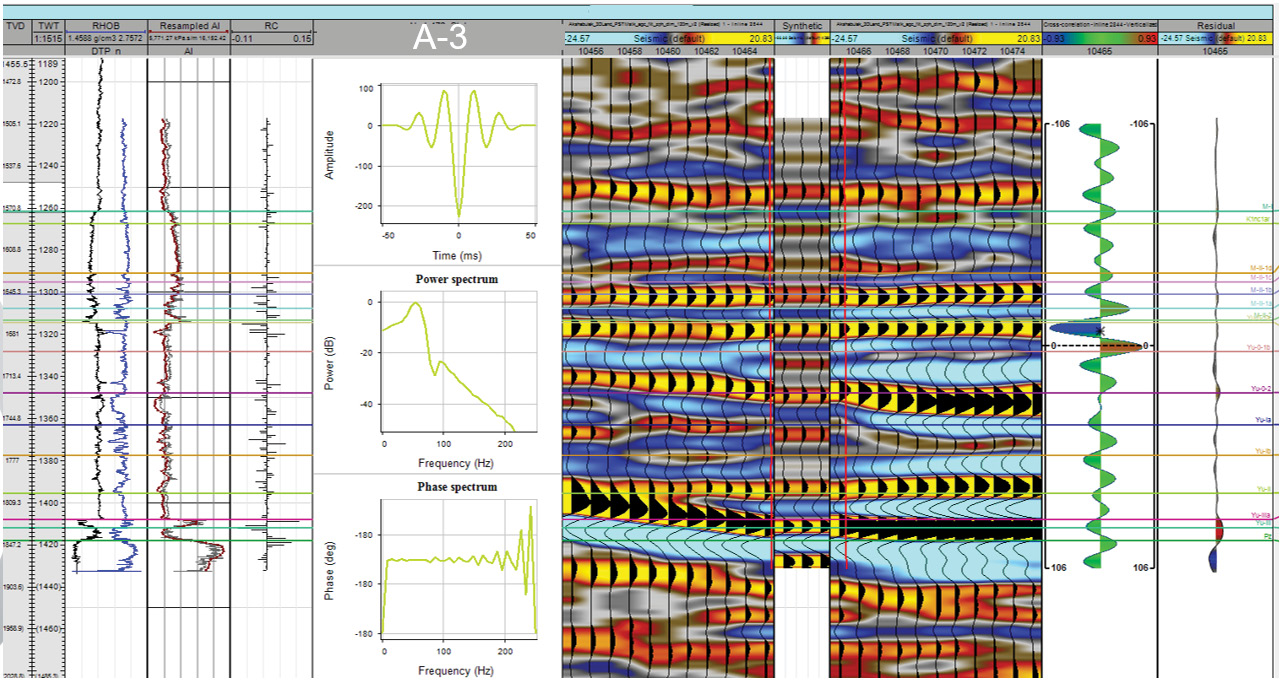Click the RC track header
1280x685 pixels.
click(x=271, y=25)
